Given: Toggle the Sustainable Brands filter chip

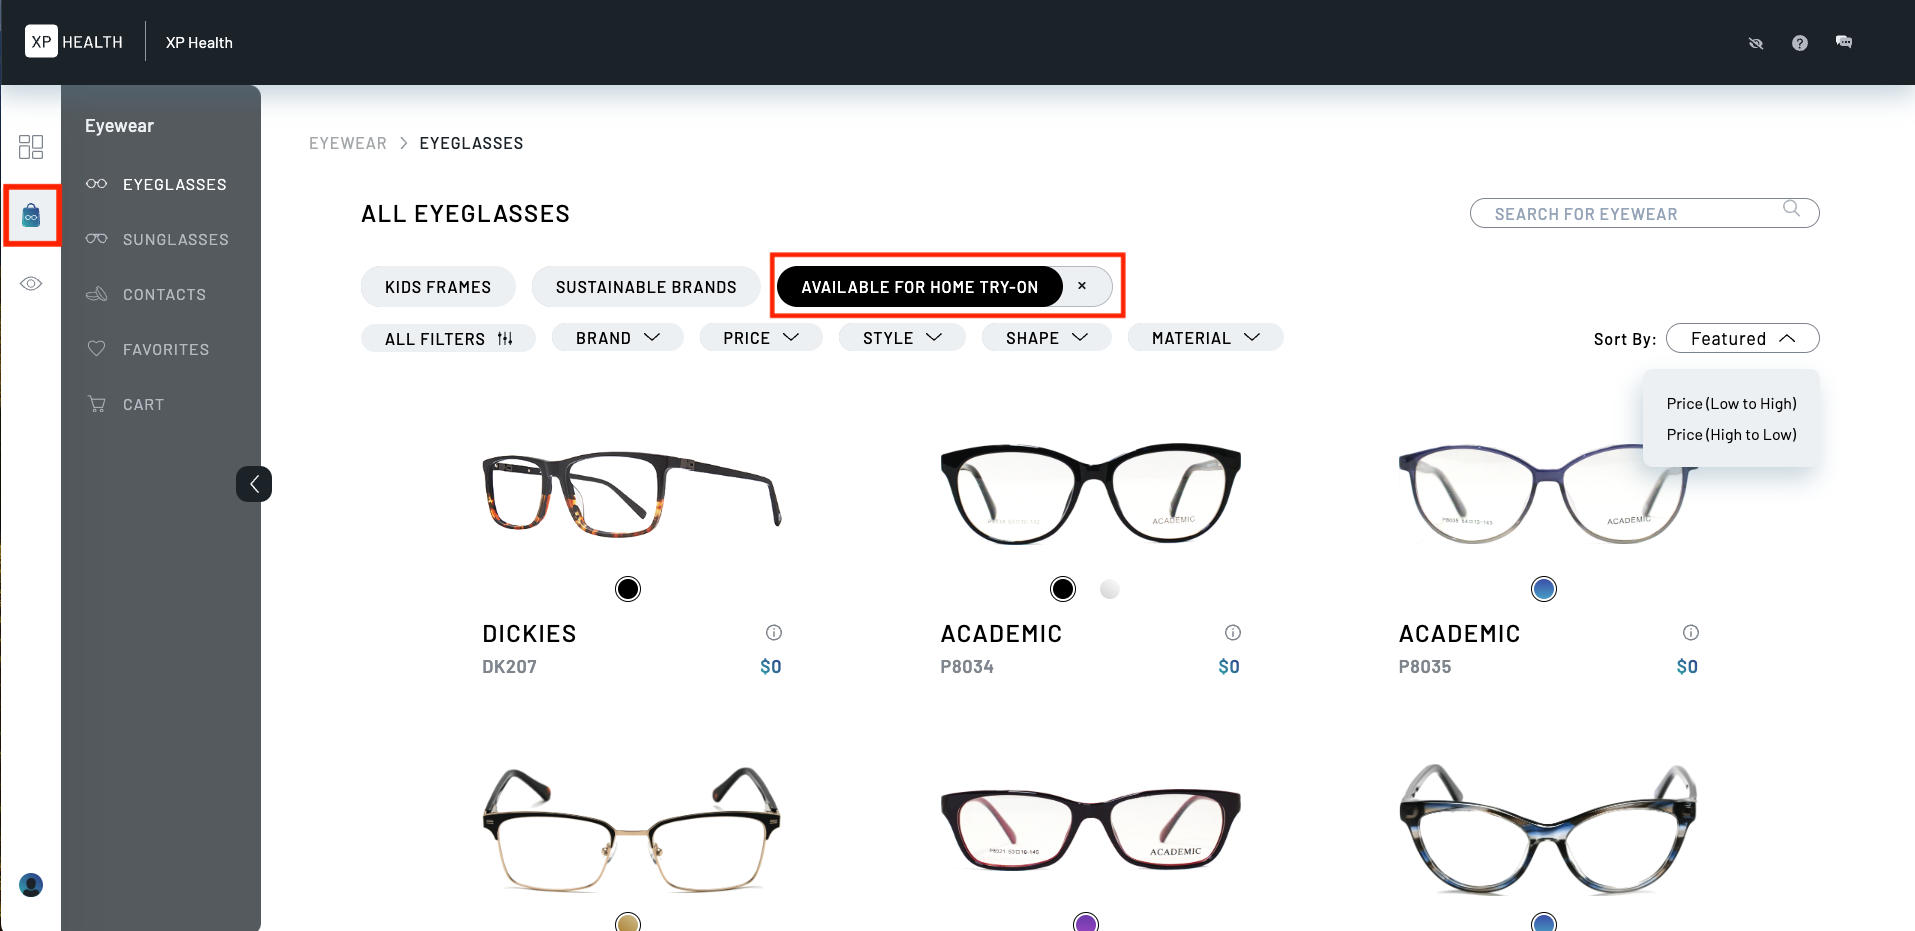Looking at the screenshot, I should (645, 287).
